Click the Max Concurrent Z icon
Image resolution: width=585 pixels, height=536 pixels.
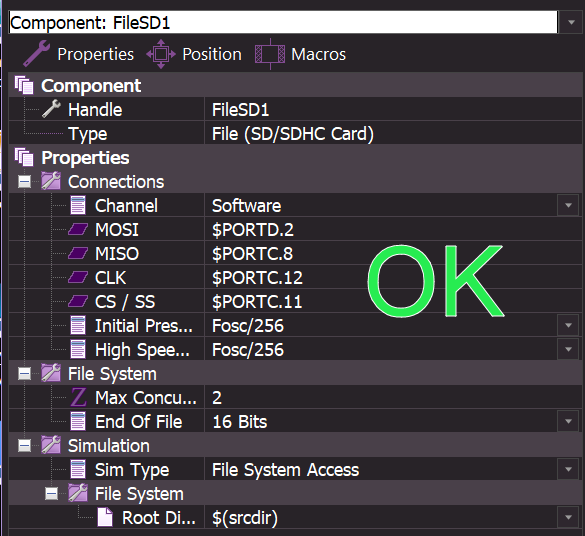click(x=78, y=398)
